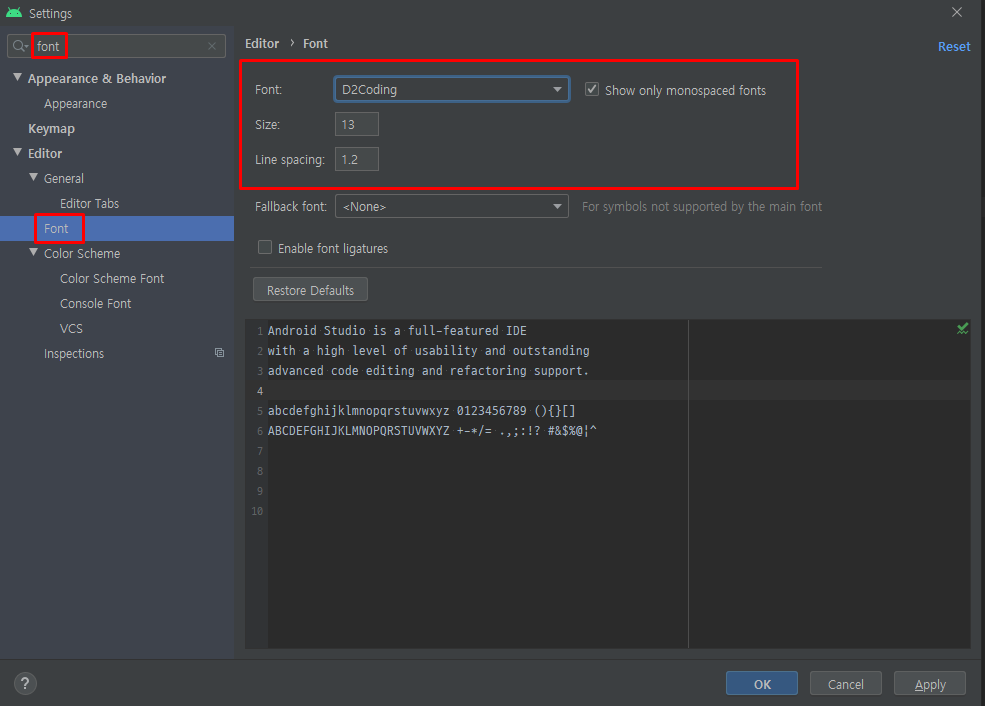Open Console Font settings
This screenshot has width=985, height=706.
point(95,303)
